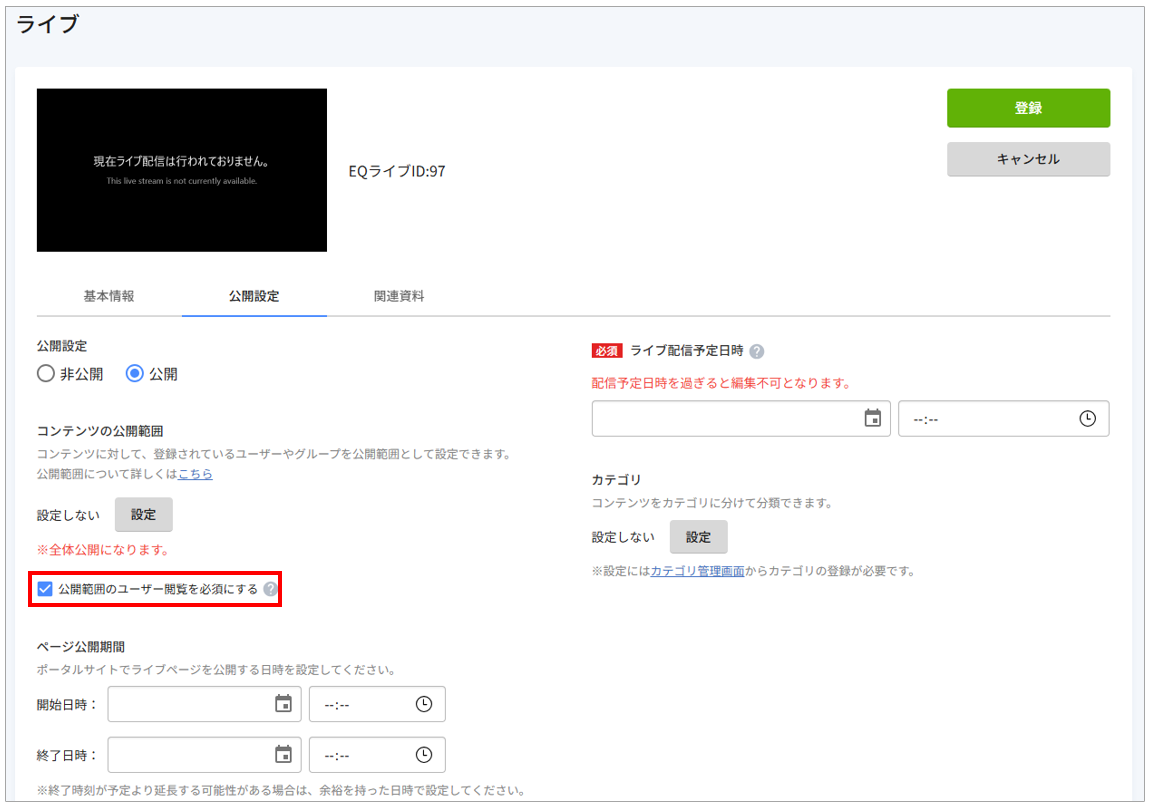Viewport: 1150px width, 804px height.
Task: Open clock picker for ライブ配信予定日時 time
Action: pyautogui.click(x=1087, y=418)
